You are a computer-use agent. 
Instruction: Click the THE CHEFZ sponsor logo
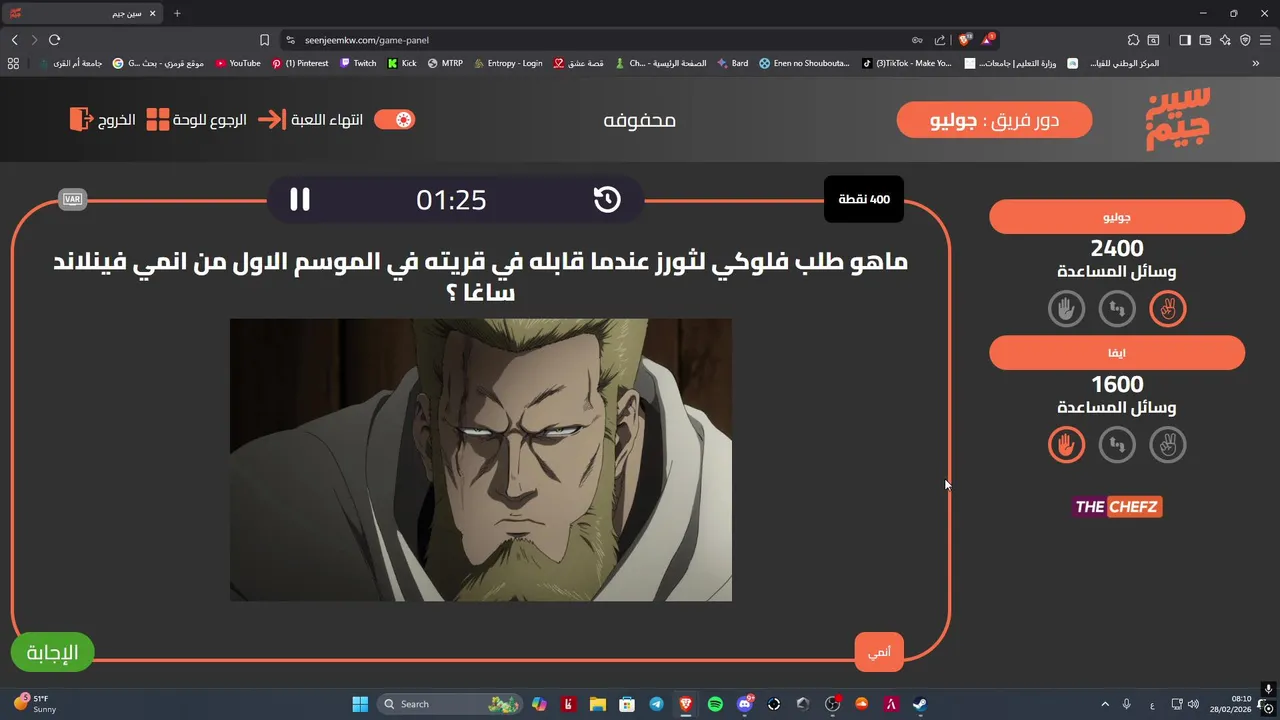[x=1117, y=507]
